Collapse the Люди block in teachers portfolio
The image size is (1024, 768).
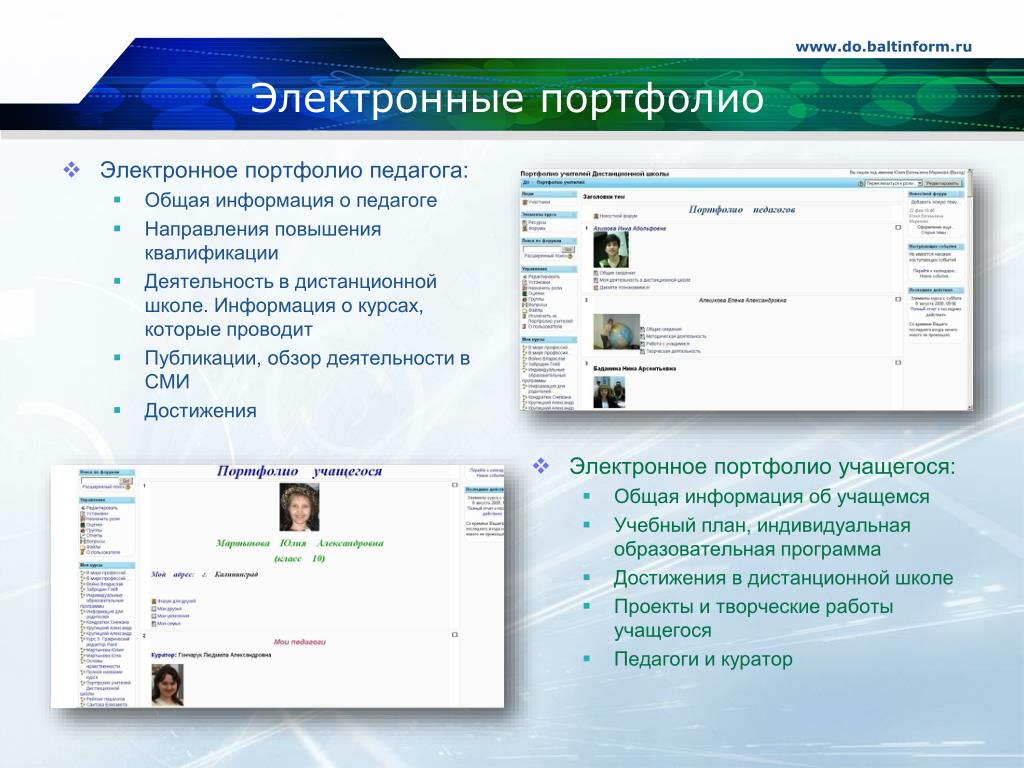[574, 194]
